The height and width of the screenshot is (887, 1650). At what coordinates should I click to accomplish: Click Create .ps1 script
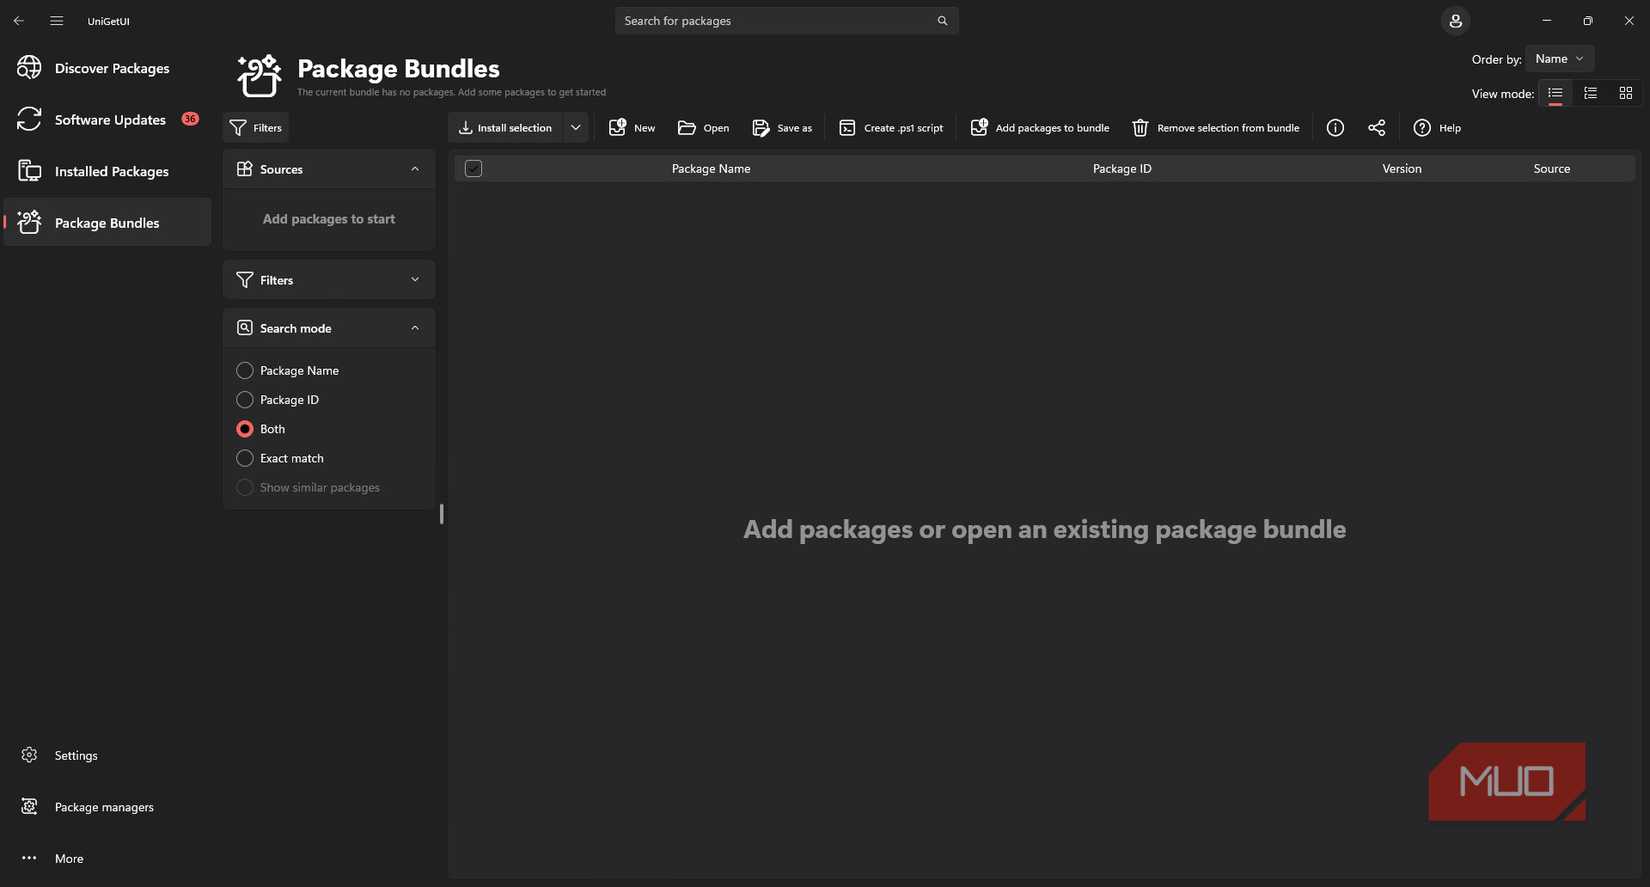891,128
